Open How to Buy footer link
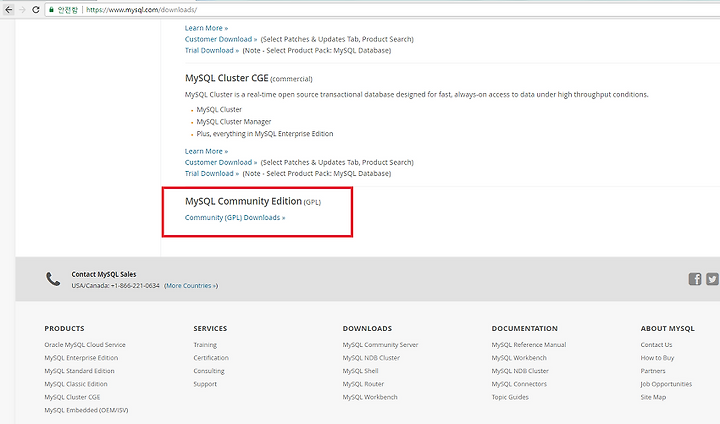This screenshot has height=424, width=720. [x=657, y=358]
